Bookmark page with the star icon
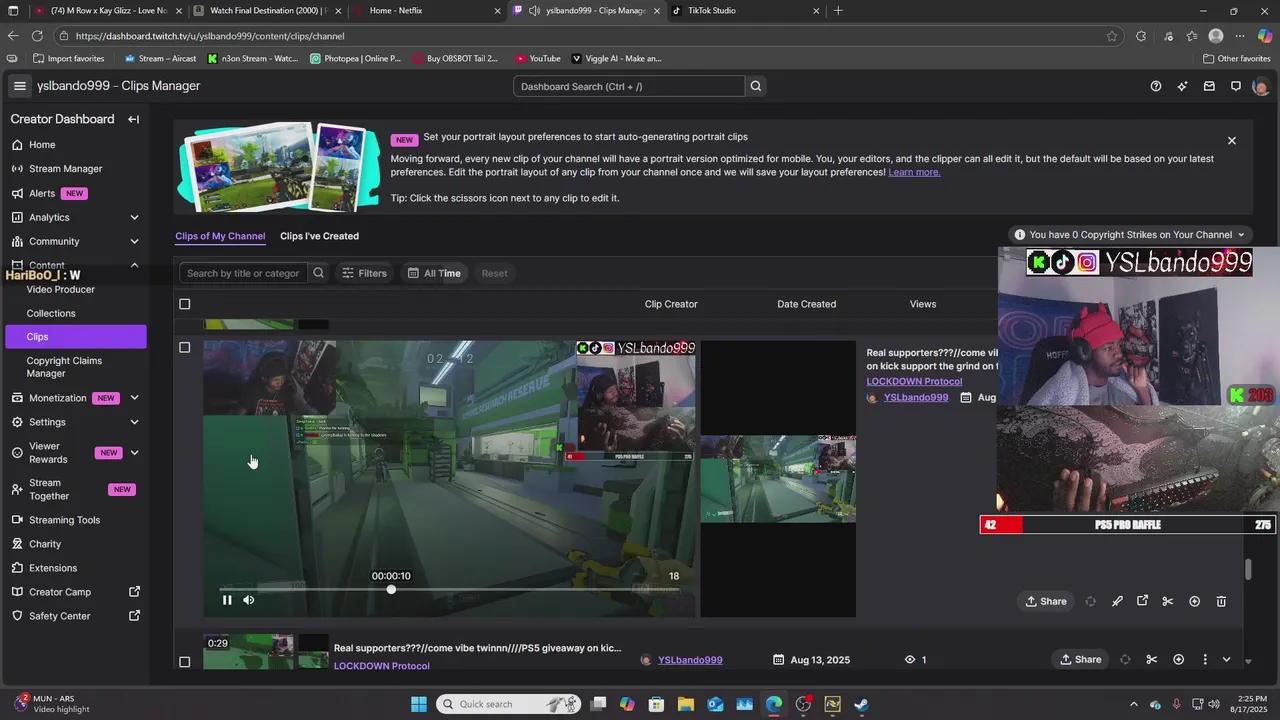The width and height of the screenshot is (1280, 720). (x=1112, y=36)
